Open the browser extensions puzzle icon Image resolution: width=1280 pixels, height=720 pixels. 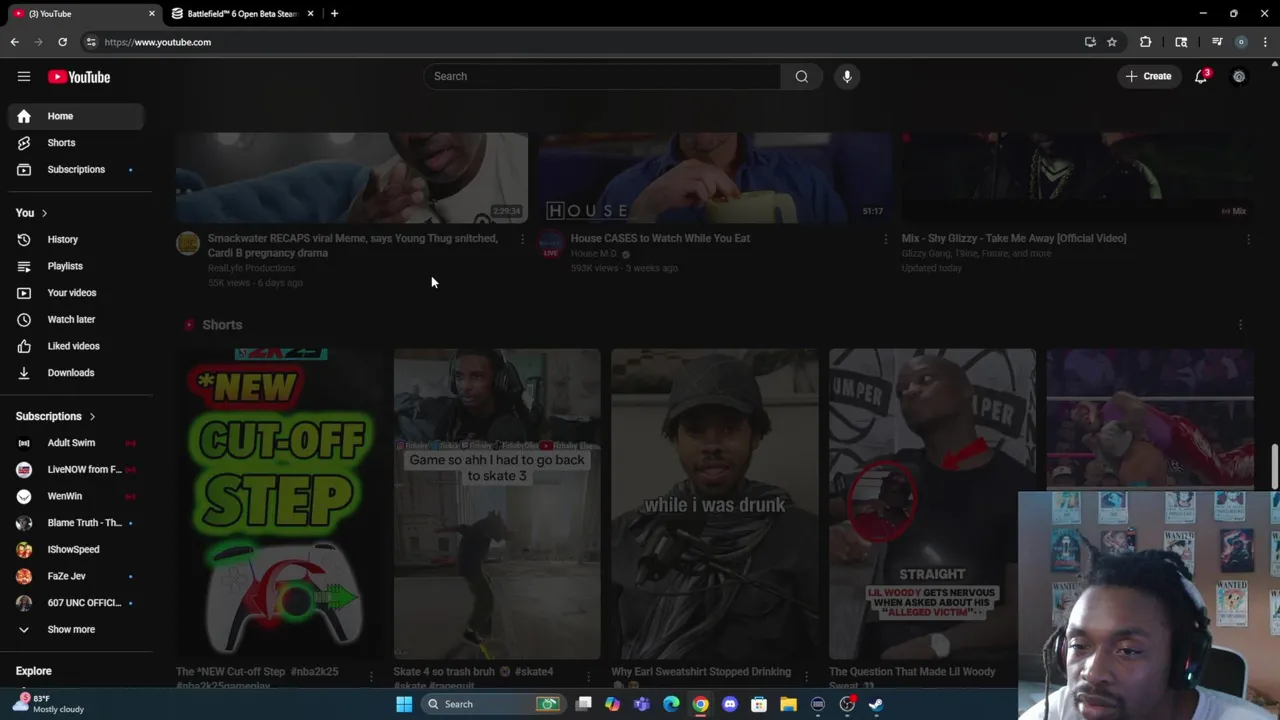tap(1146, 42)
